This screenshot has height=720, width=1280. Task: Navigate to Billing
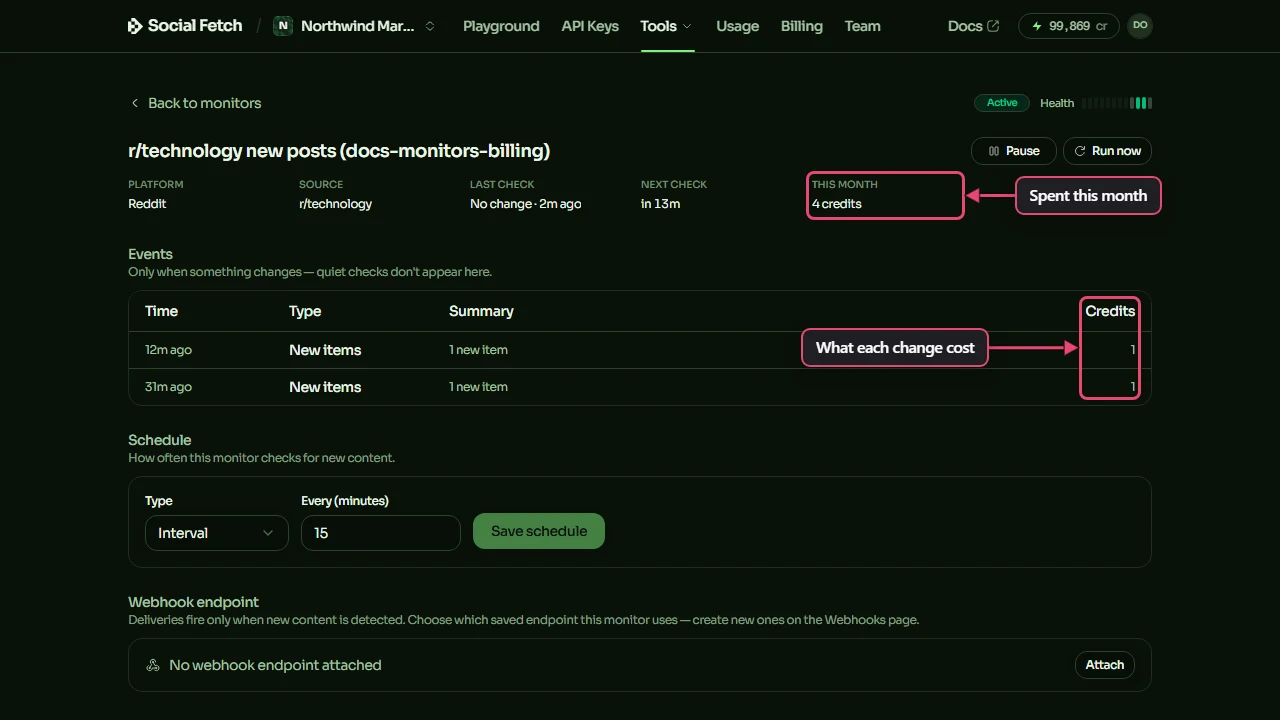click(802, 26)
